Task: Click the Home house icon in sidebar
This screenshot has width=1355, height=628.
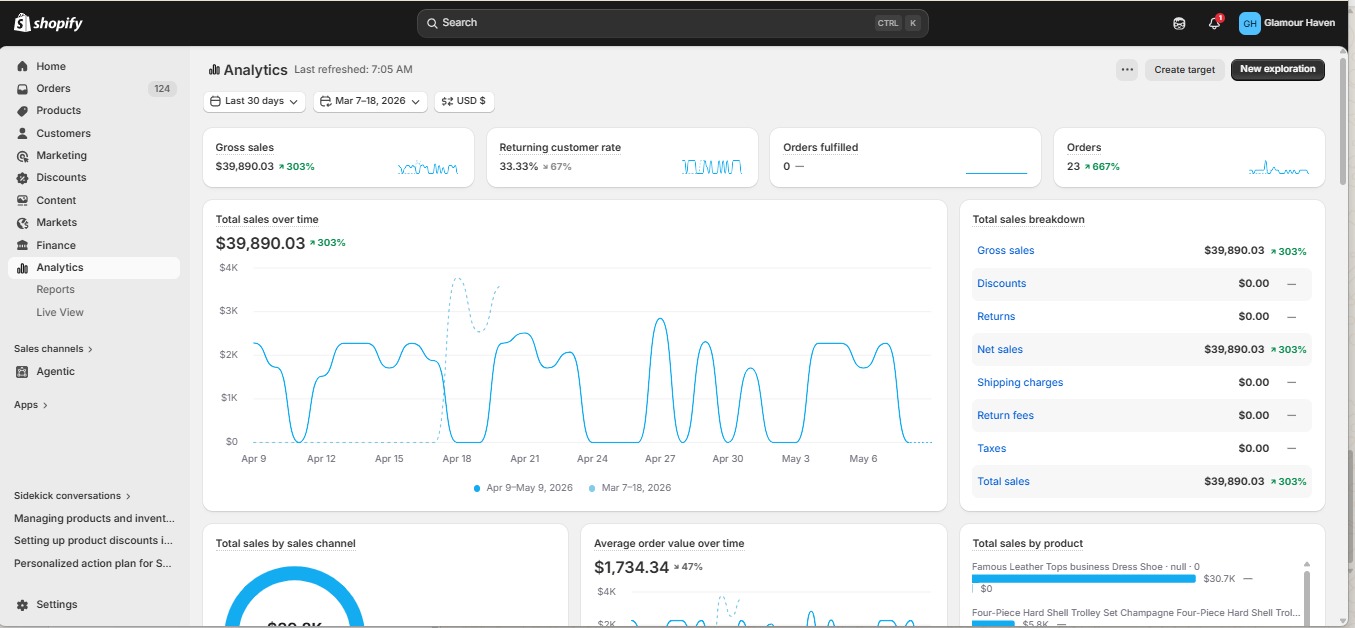Action: click(x=22, y=66)
